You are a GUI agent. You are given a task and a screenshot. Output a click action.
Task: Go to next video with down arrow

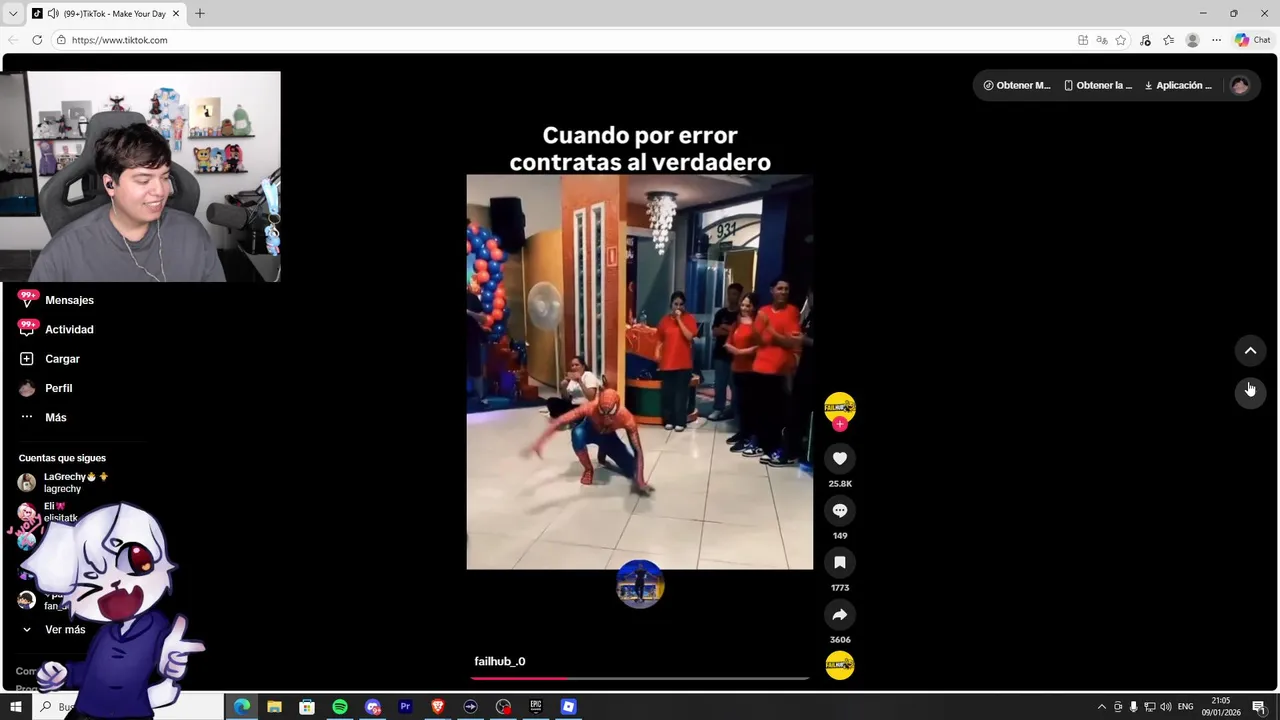[x=1250, y=392]
